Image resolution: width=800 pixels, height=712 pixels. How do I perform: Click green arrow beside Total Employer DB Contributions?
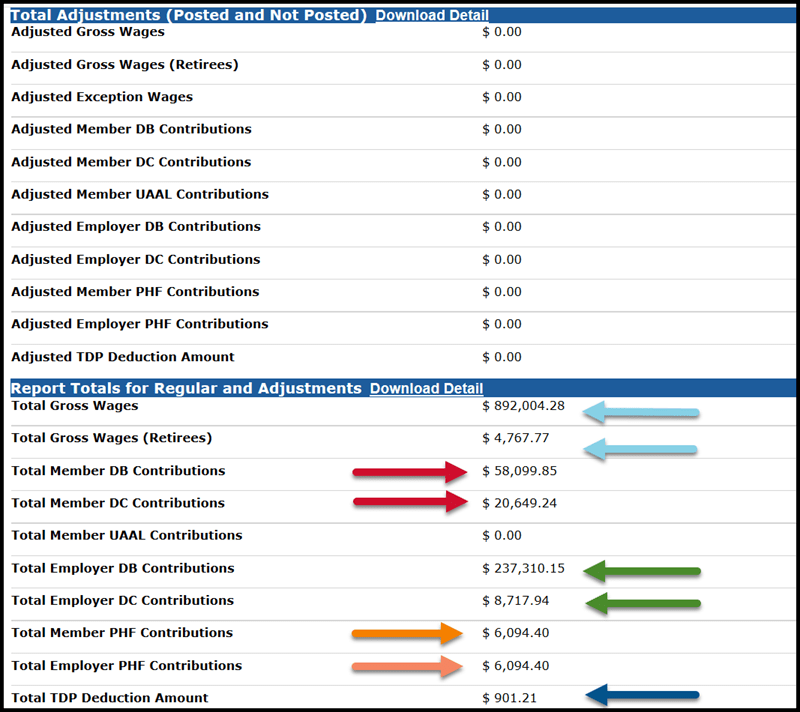click(642, 571)
